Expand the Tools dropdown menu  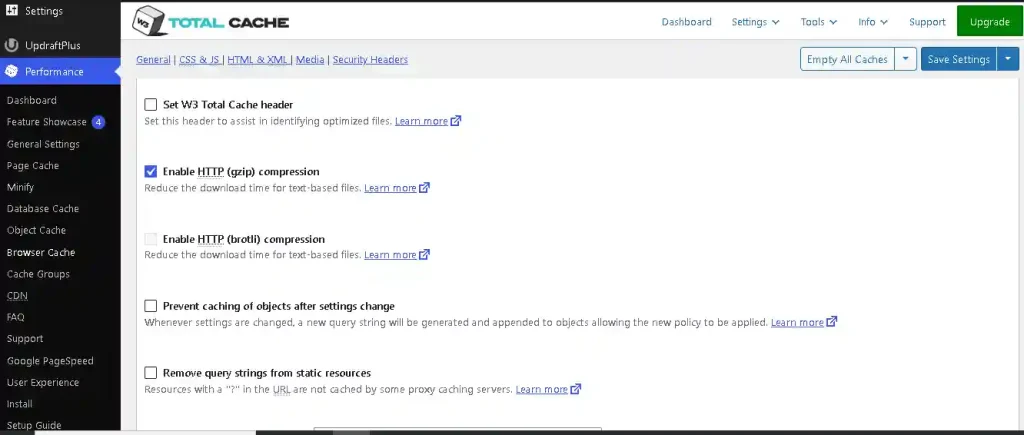point(819,22)
